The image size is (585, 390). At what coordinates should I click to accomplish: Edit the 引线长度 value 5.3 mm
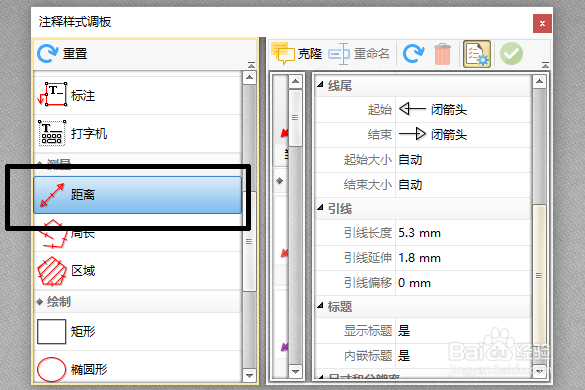click(x=463, y=233)
